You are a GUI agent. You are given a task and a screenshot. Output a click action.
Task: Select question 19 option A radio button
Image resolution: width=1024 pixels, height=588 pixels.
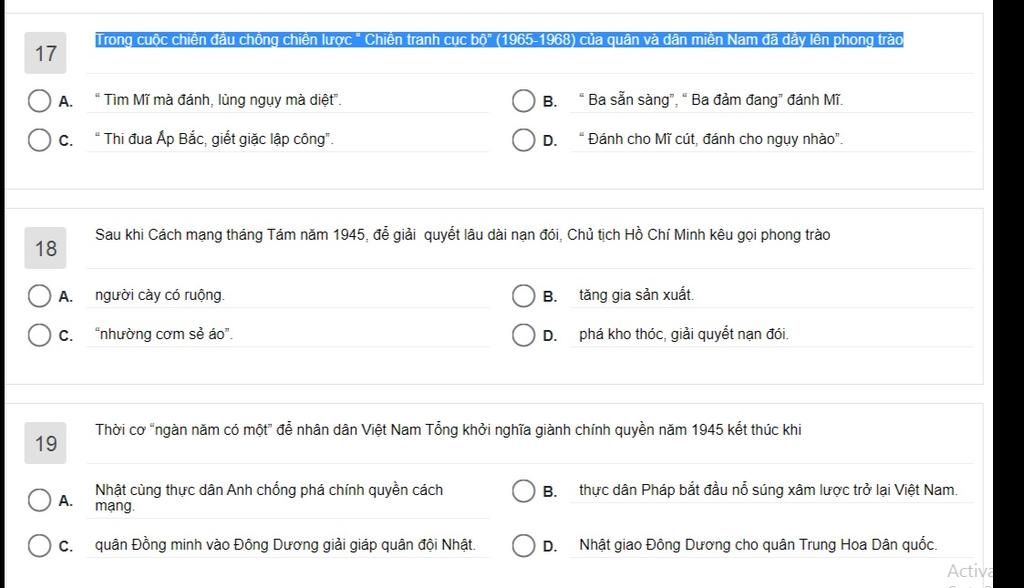click(x=39, y=500)
